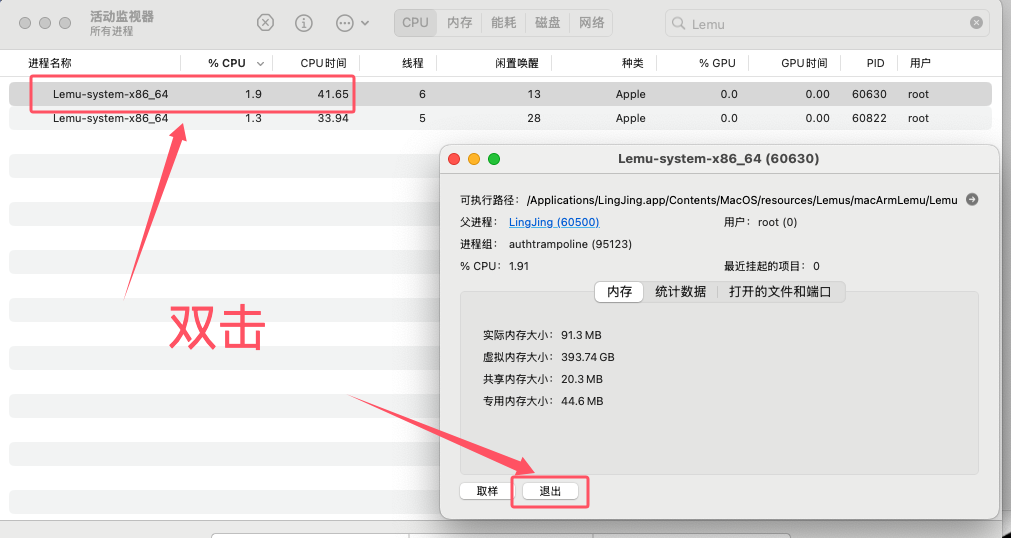The width and height of the screenshot is (1011, 538).
Task: Open the process info (i) toolbar icon
Action: [304, 23]
